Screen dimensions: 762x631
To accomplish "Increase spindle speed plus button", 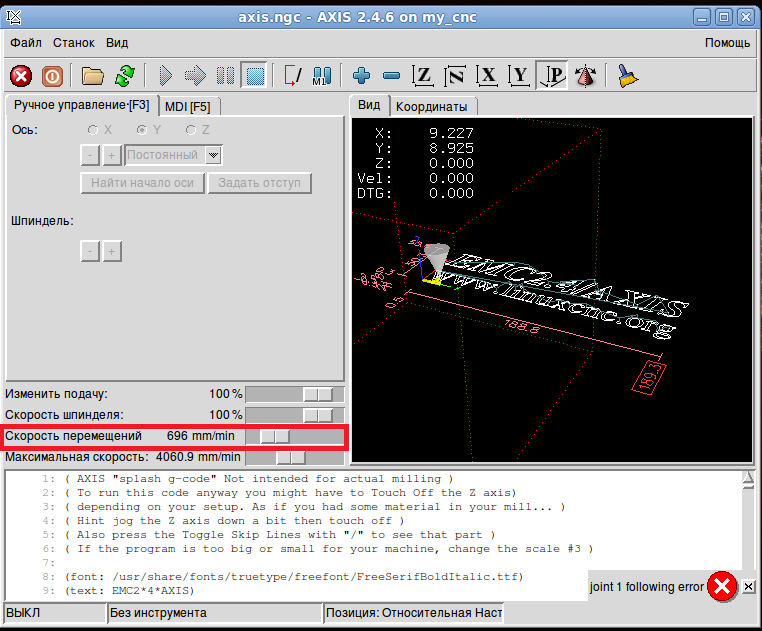I will pyautogui.click(x=112, y=251).
